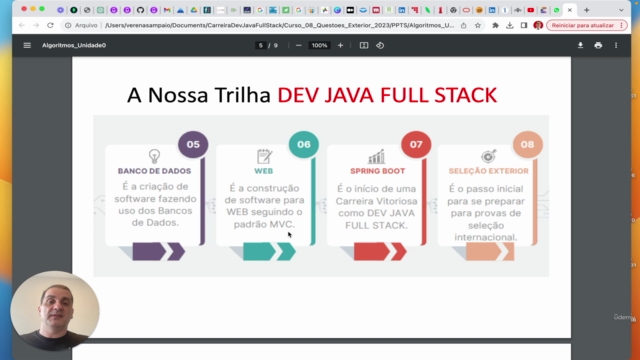Screen dimensions: 640x360
Task: Reload the current page
Action: click(50, 25)
